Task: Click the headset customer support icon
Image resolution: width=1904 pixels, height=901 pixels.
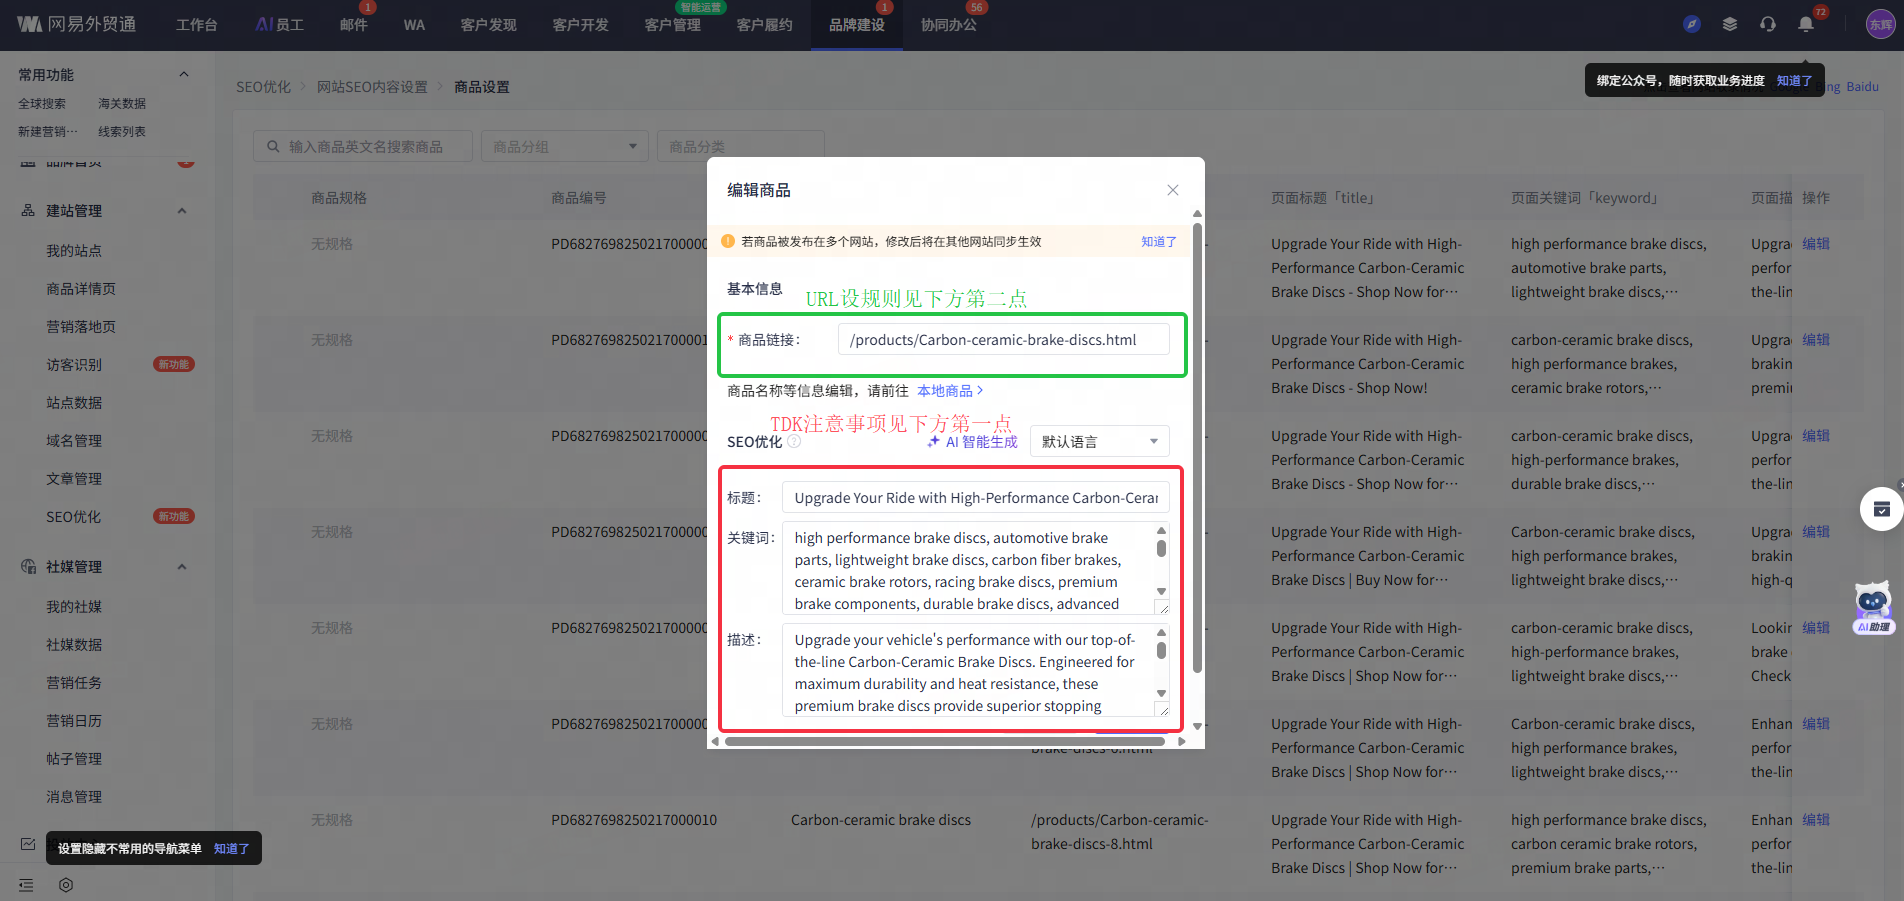Action: pyautogui.click(x=1767, y=24)
